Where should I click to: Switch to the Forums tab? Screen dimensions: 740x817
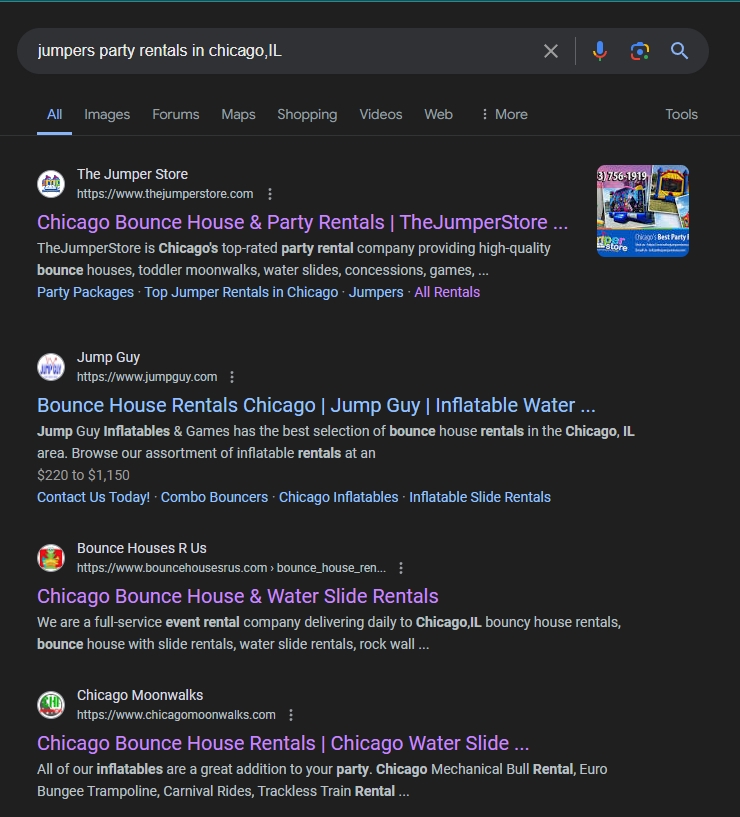[x=176, y=115]
